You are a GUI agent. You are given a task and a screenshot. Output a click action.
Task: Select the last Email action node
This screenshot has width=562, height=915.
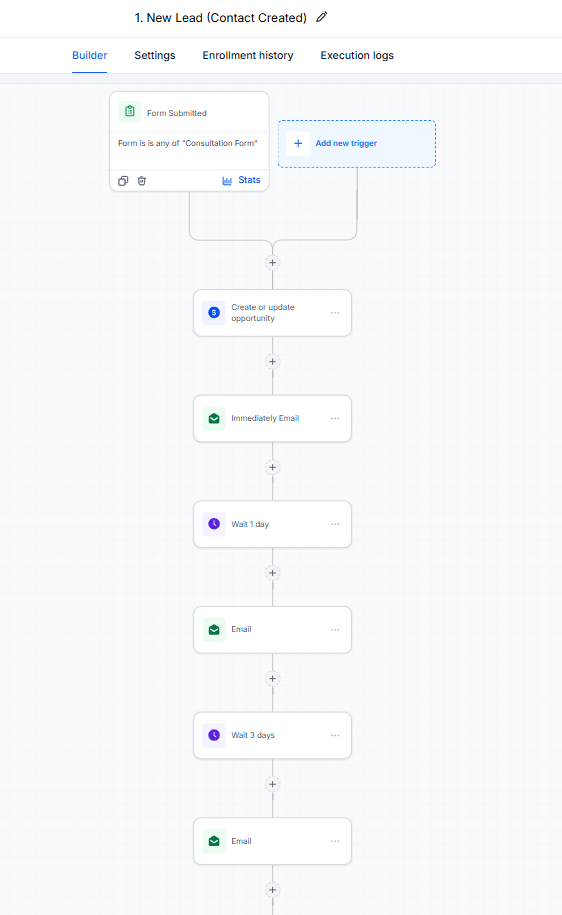point(273,841)
